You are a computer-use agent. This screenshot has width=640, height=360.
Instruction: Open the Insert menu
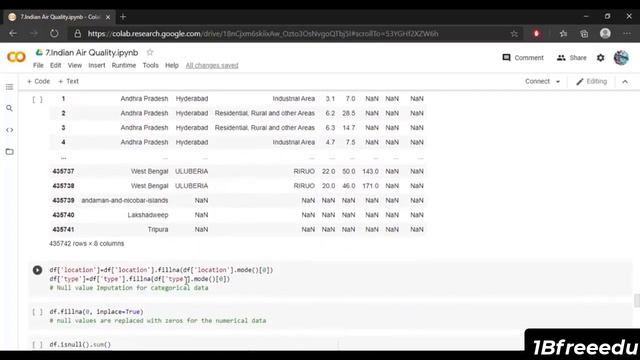(97, 65)
